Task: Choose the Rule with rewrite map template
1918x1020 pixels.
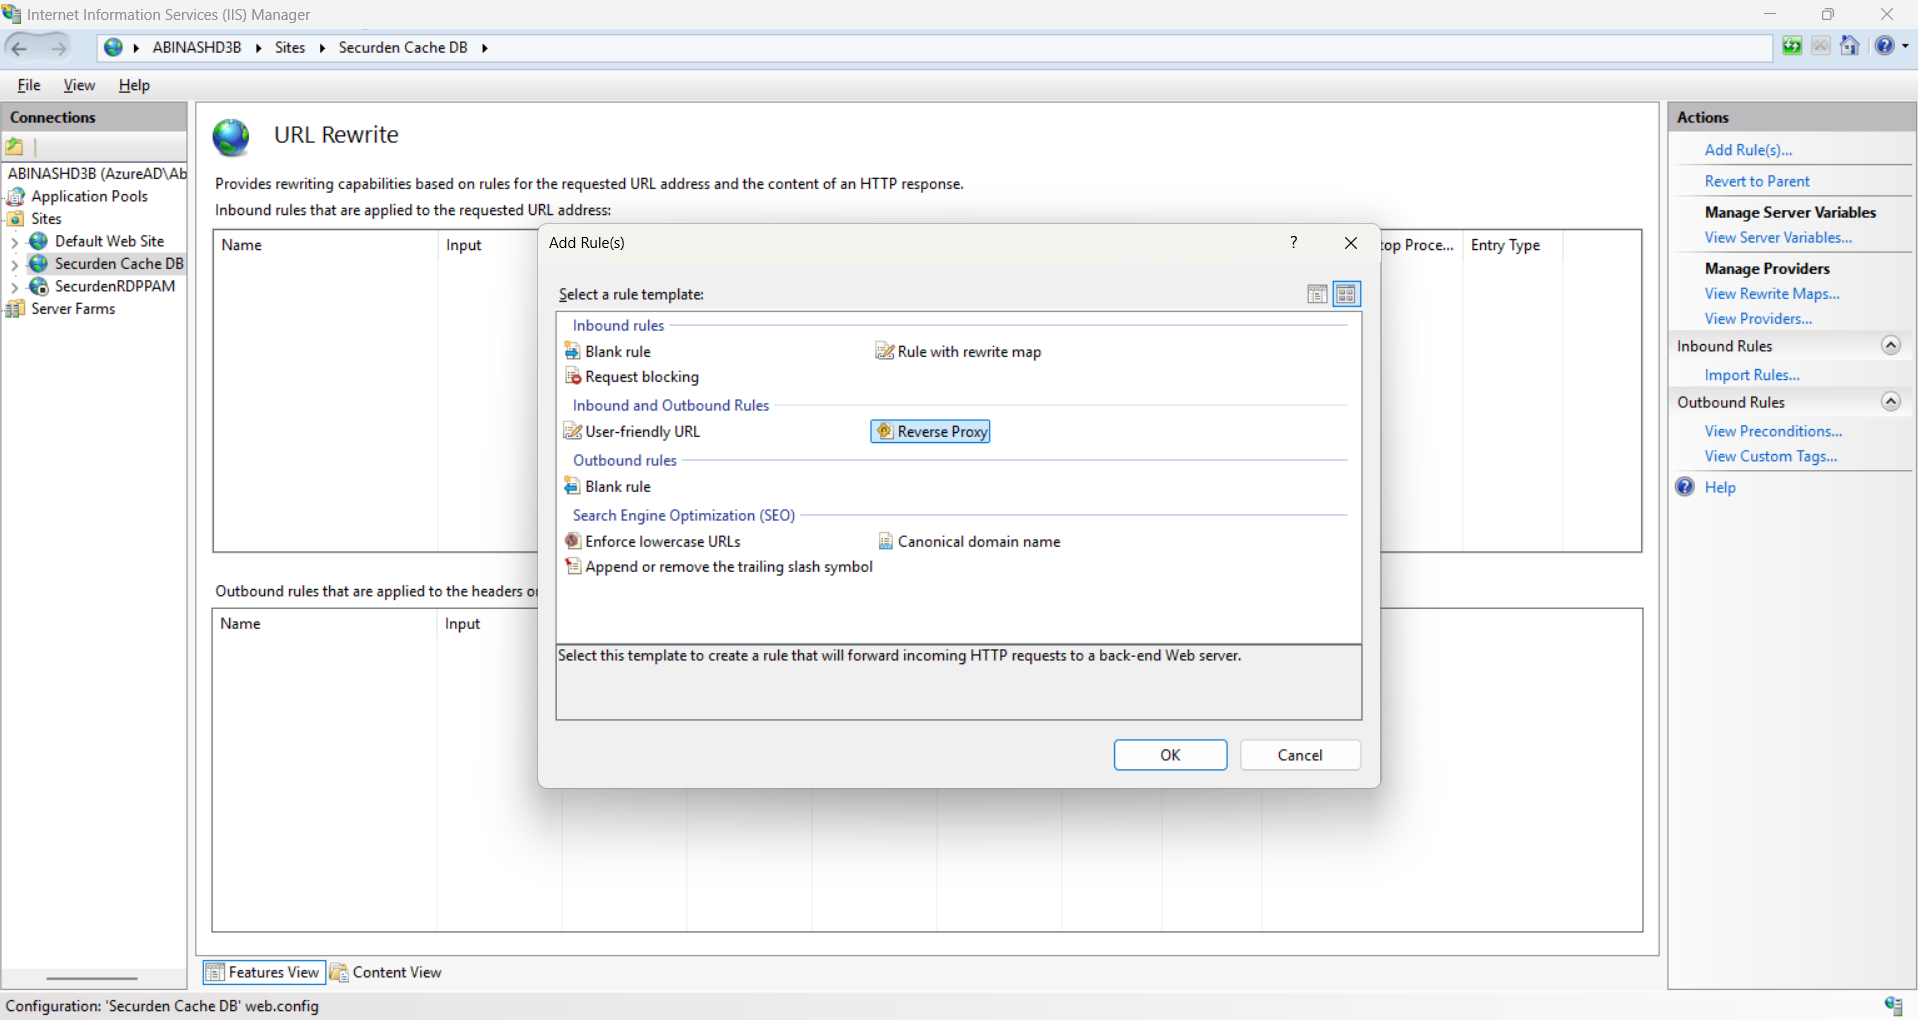Action: tap(958, 351)
